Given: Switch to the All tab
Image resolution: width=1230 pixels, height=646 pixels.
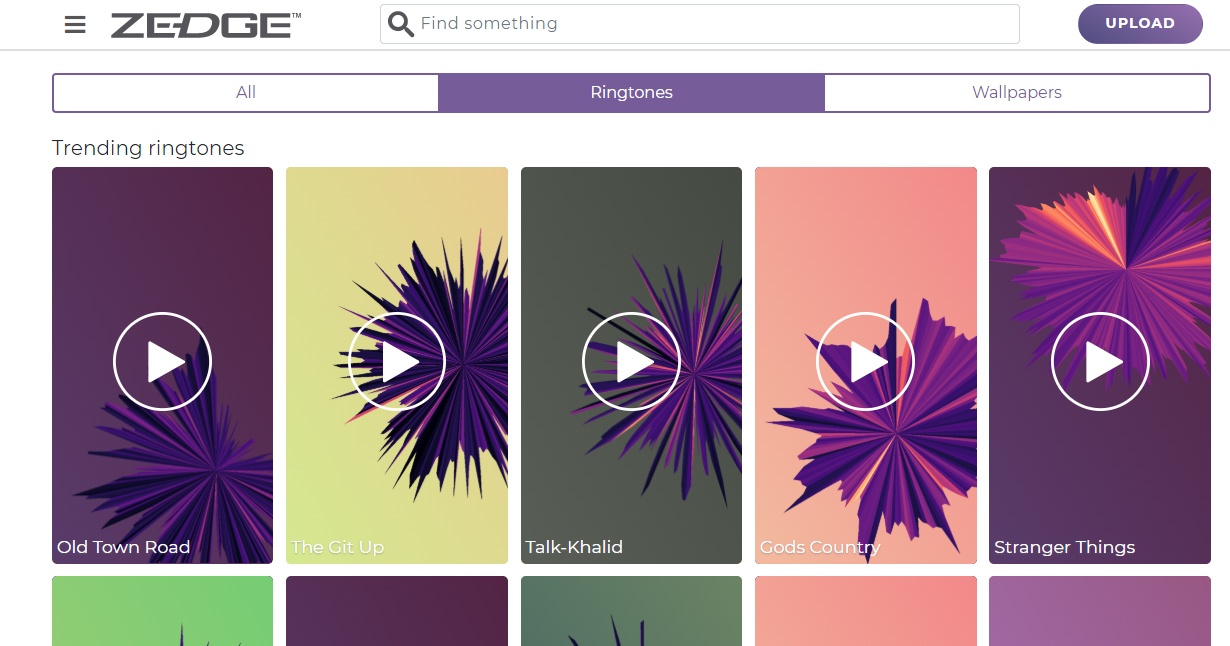Looking at the screenshot, I should click(x=246, y=92).
